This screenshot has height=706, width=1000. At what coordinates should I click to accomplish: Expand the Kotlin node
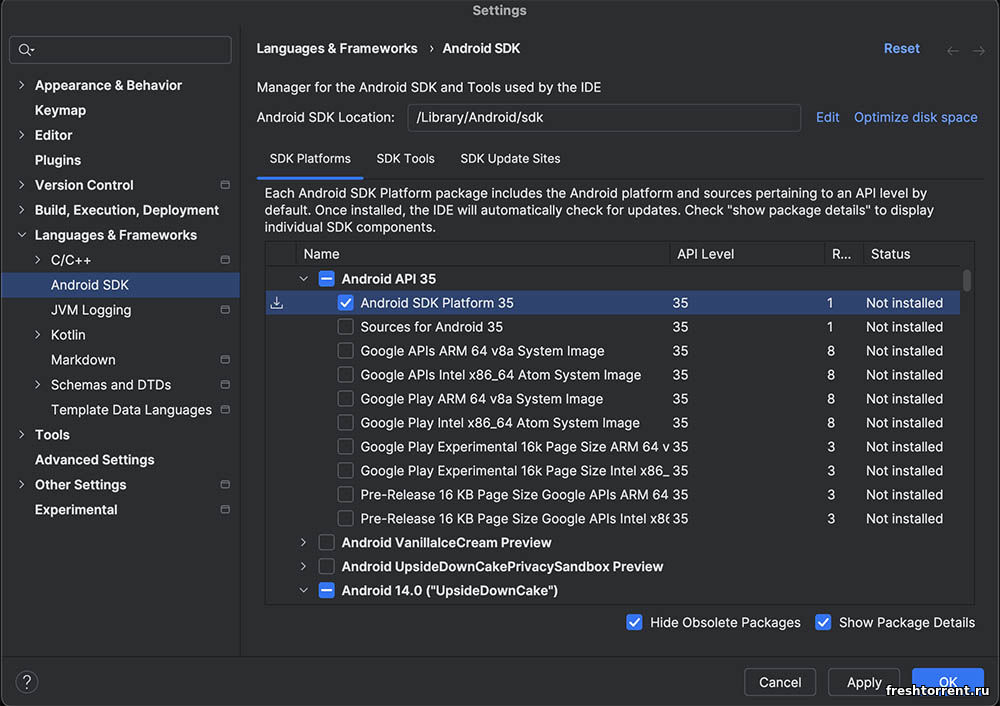(38, 335)
